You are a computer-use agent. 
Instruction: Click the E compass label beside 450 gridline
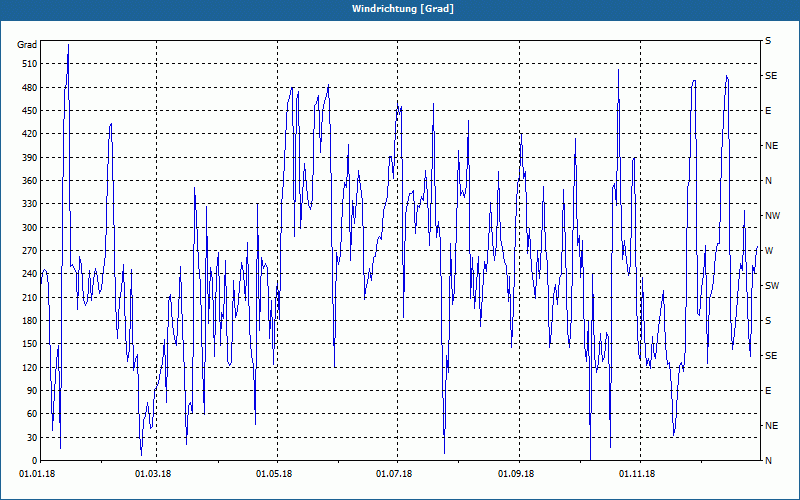pyautogui.click(x=768, y=111)
